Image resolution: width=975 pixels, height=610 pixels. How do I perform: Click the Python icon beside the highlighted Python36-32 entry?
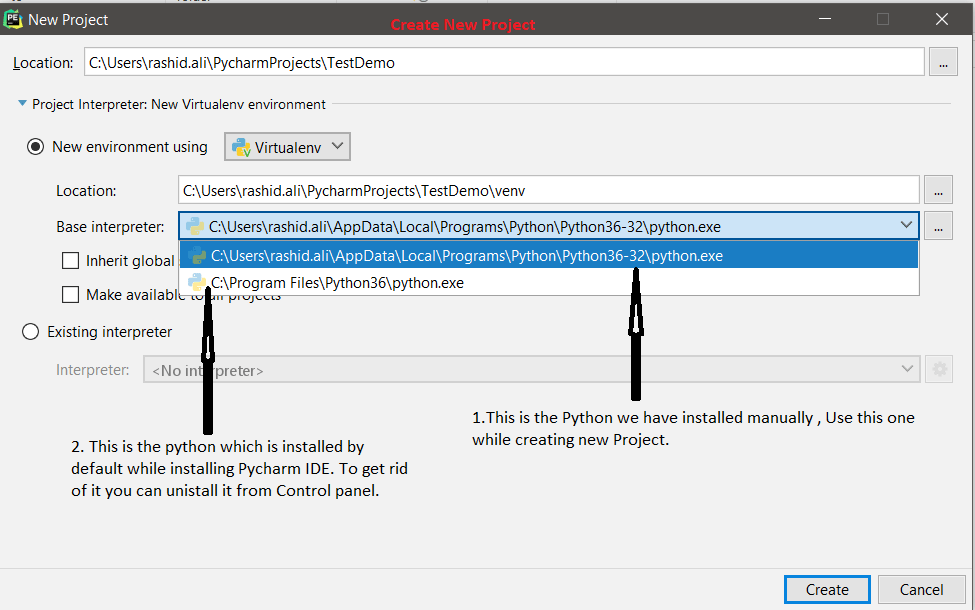pos(197,255)
